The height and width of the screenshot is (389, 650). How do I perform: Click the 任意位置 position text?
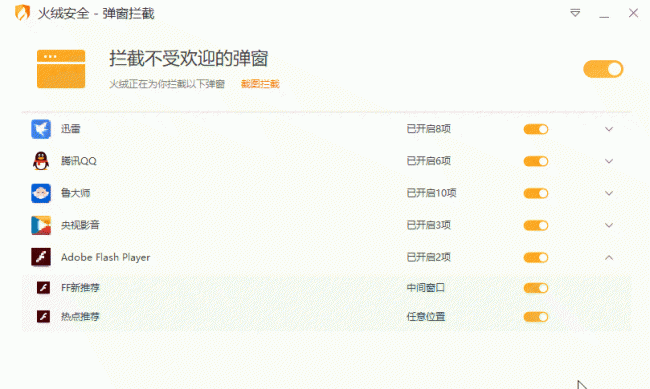[426, 316]
